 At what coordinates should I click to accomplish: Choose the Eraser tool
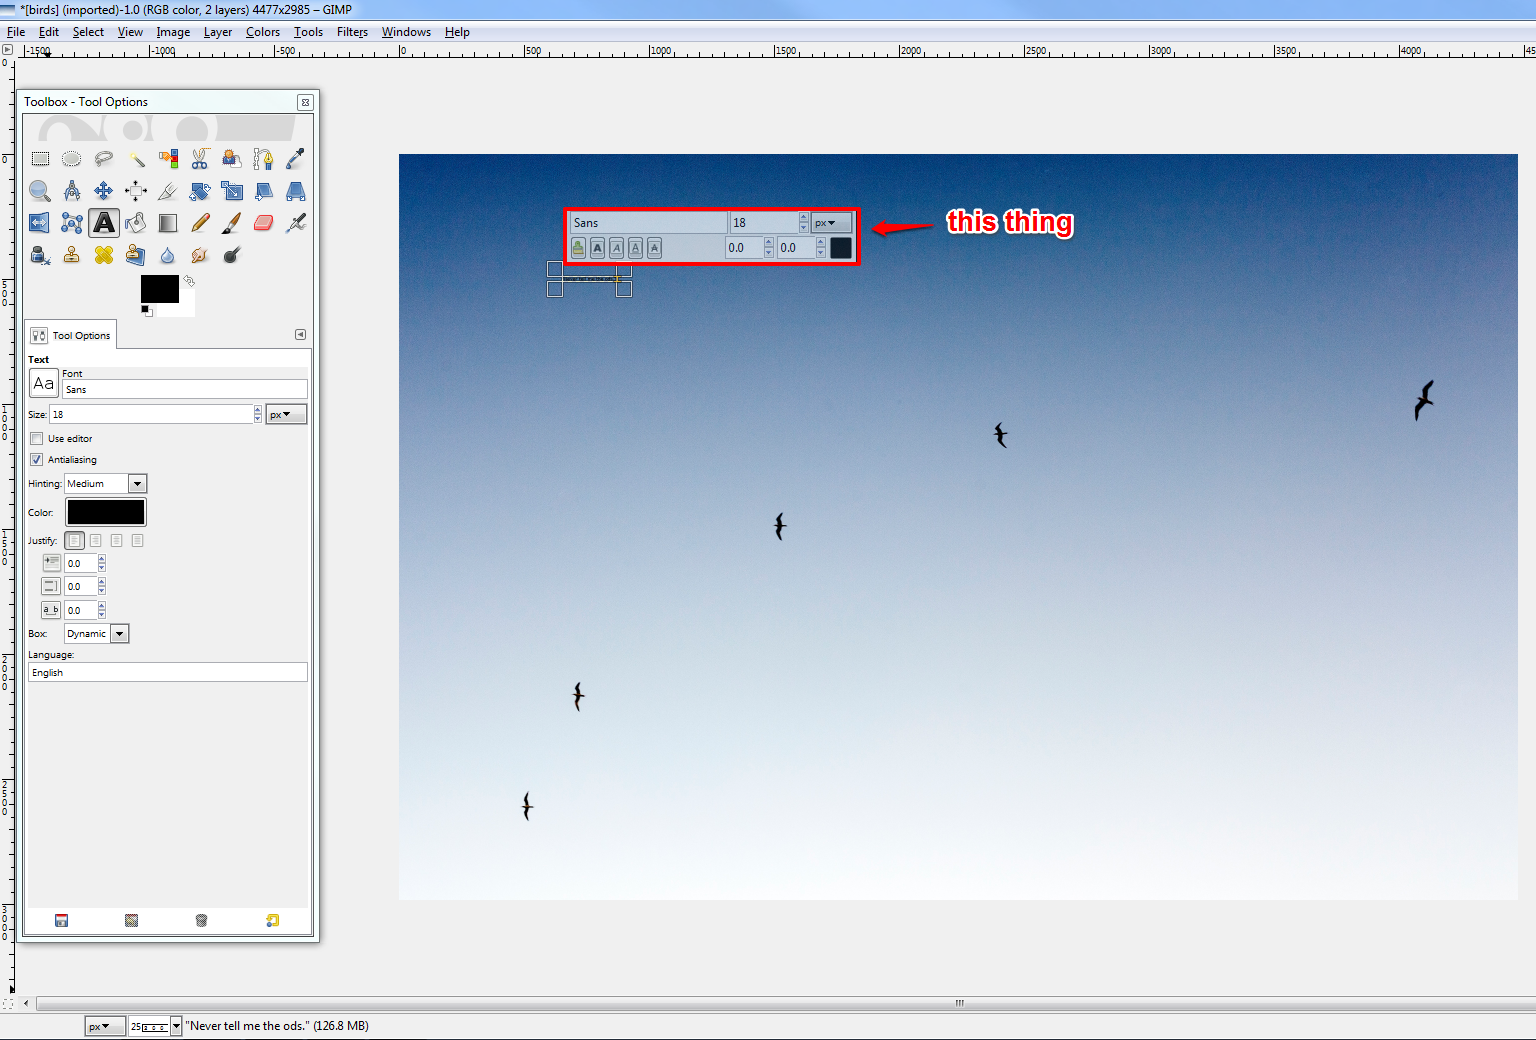263,223
